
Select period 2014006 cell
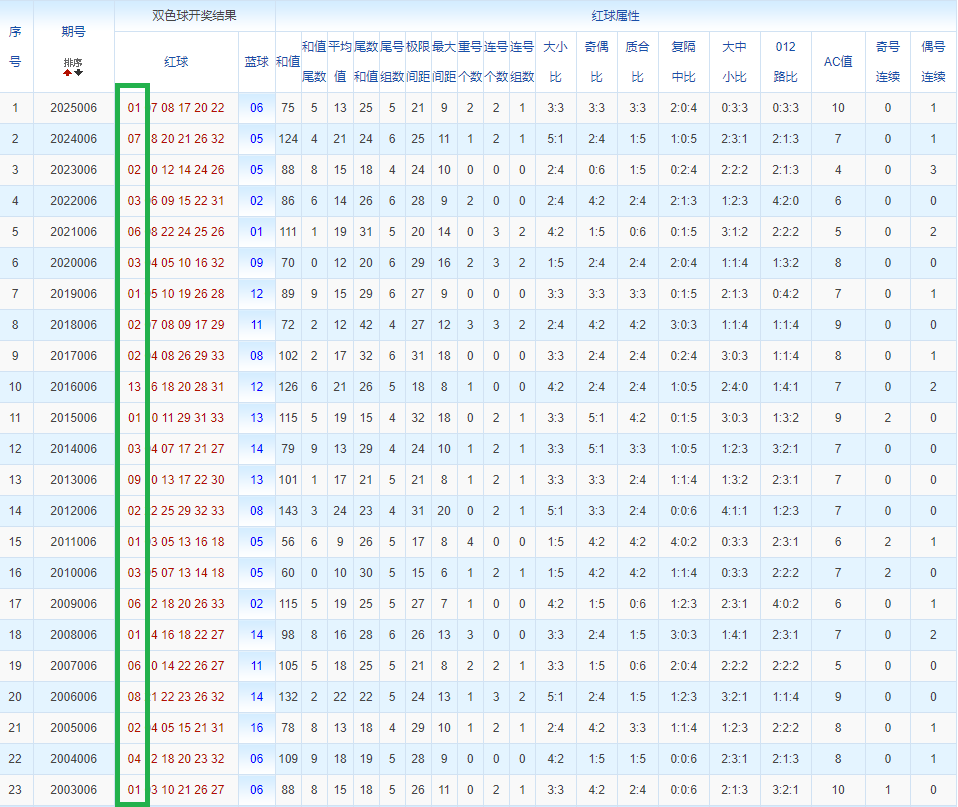[73, 449]
